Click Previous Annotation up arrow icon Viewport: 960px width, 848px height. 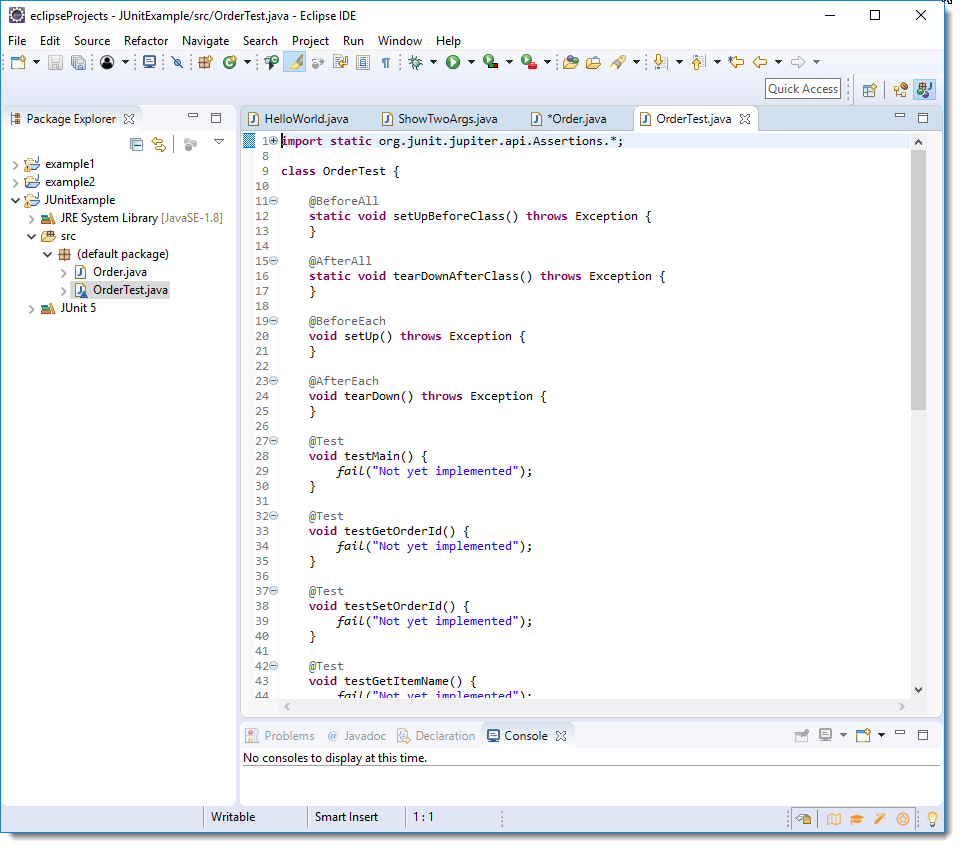(698, 62)
